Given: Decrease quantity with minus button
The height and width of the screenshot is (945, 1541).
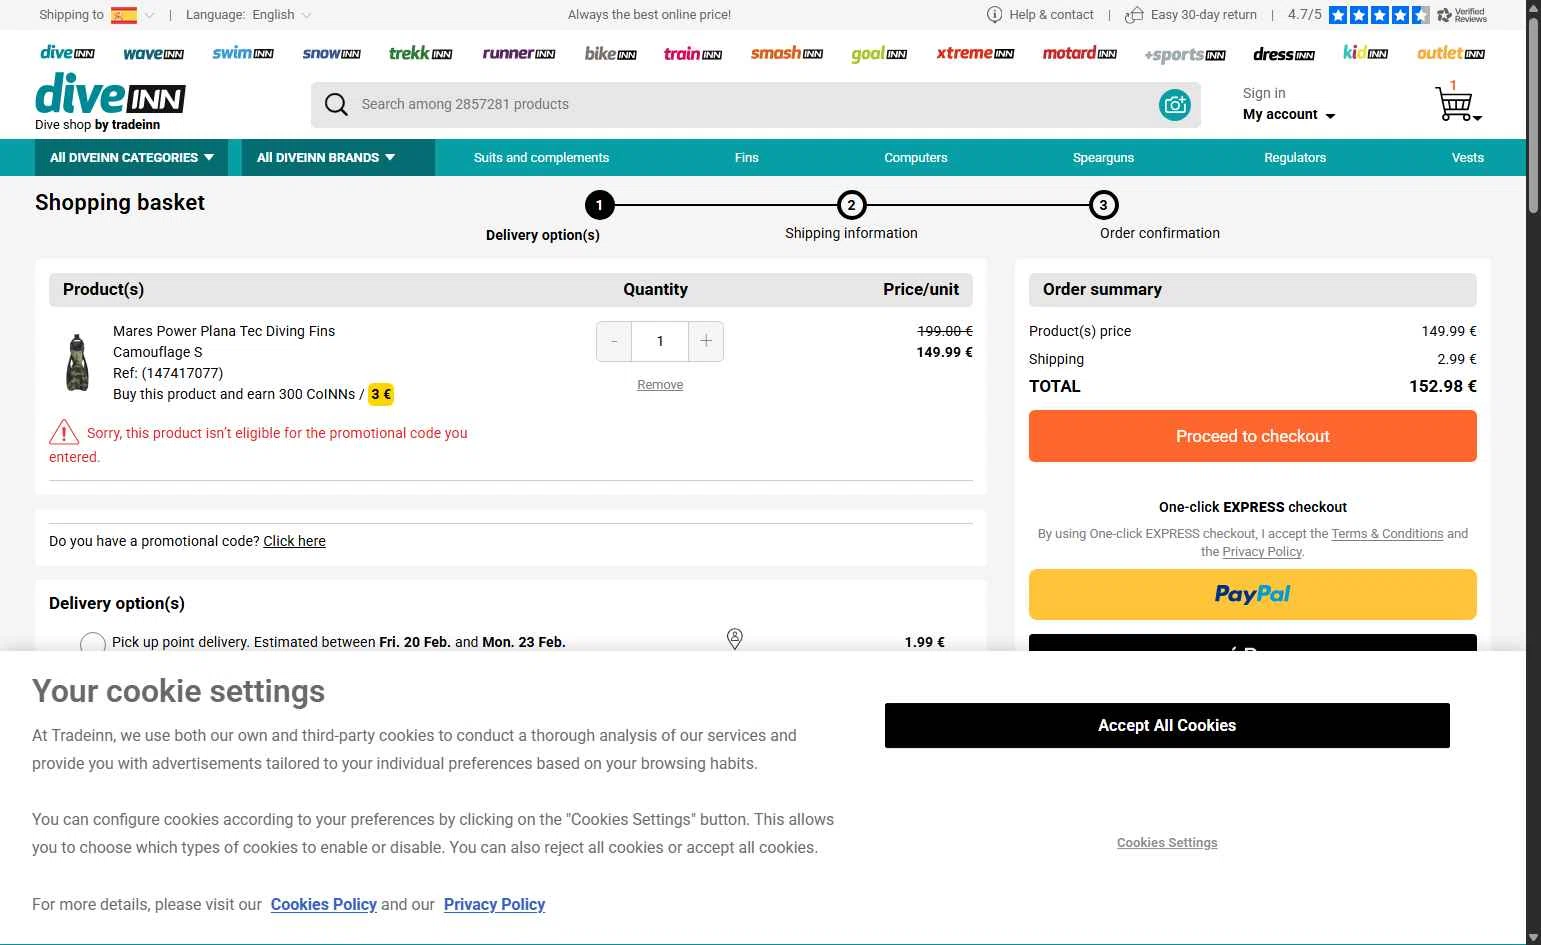Looking at the screenshot, I should point(614,342).
